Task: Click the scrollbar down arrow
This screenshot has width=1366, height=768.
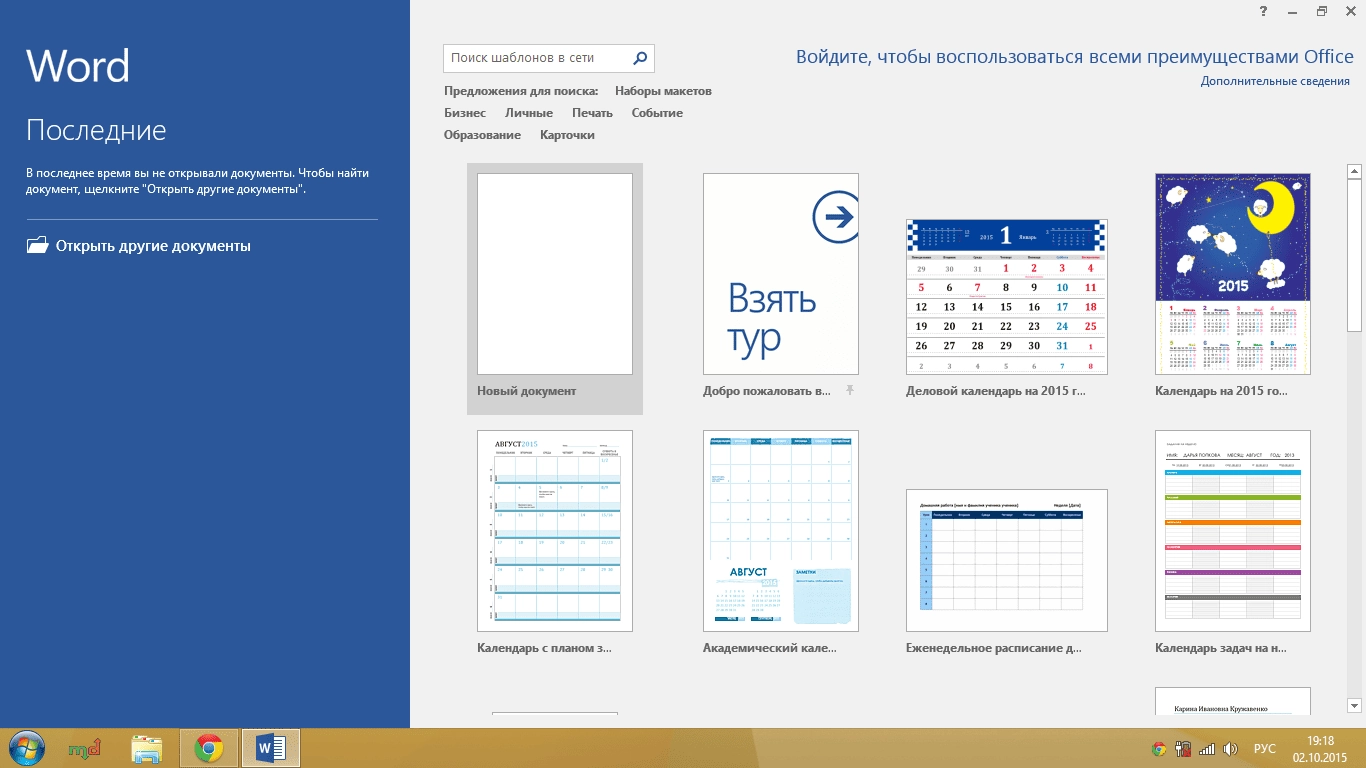Action: pos(1355,705)
